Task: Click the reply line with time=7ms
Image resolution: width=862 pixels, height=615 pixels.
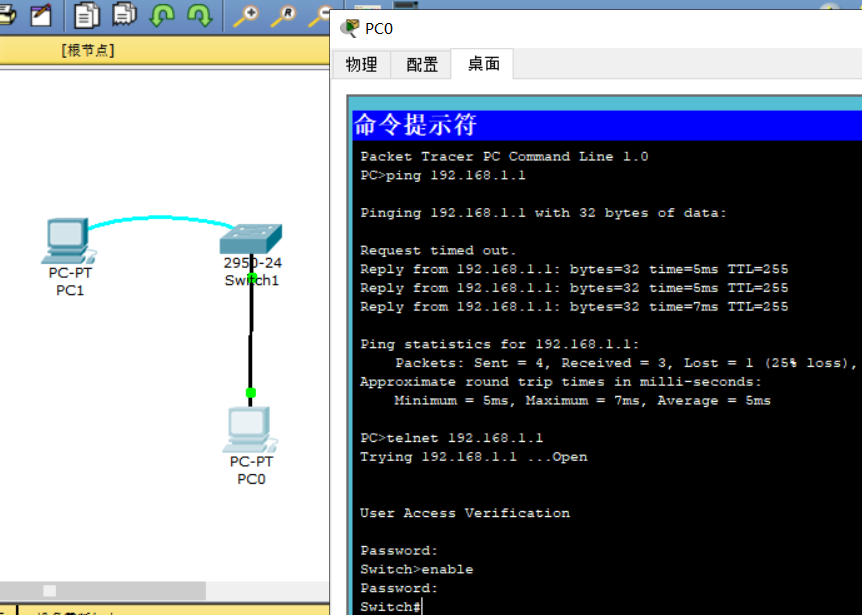Action: [x=574, y=307]
